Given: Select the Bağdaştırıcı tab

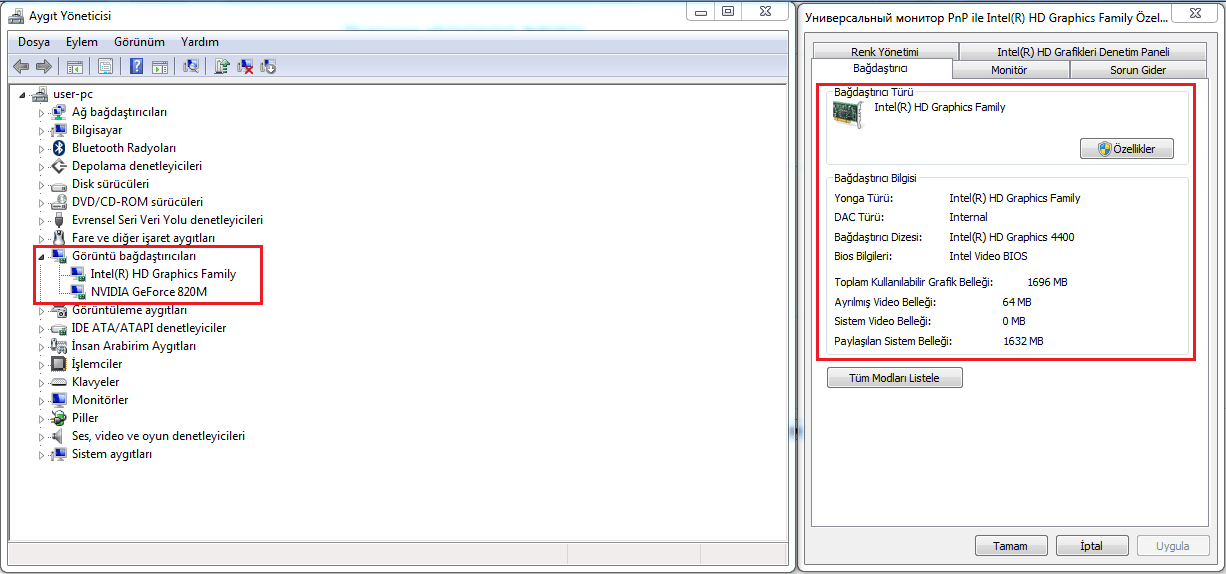Looking at the screenshot, I should pyautogui.click(x=880, y=68).
